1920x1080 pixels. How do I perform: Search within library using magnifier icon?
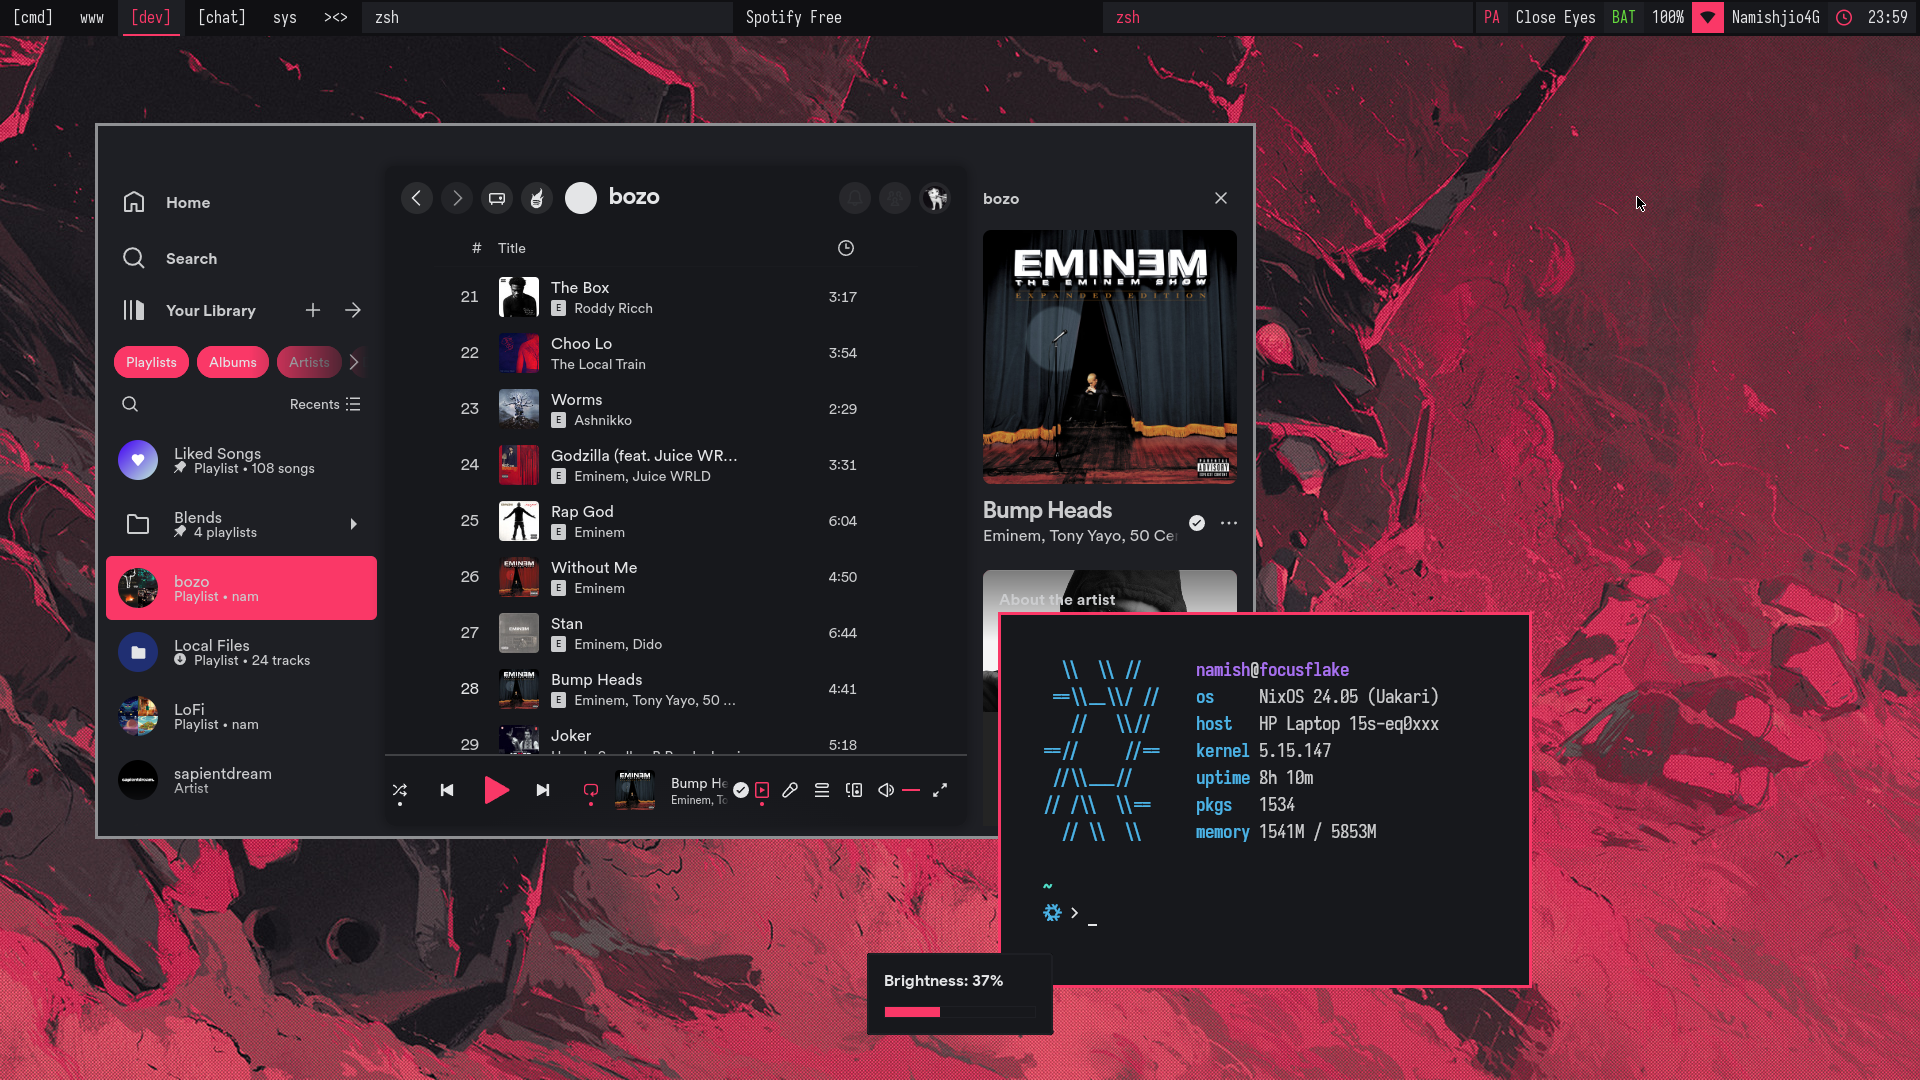tap(130, 404)
